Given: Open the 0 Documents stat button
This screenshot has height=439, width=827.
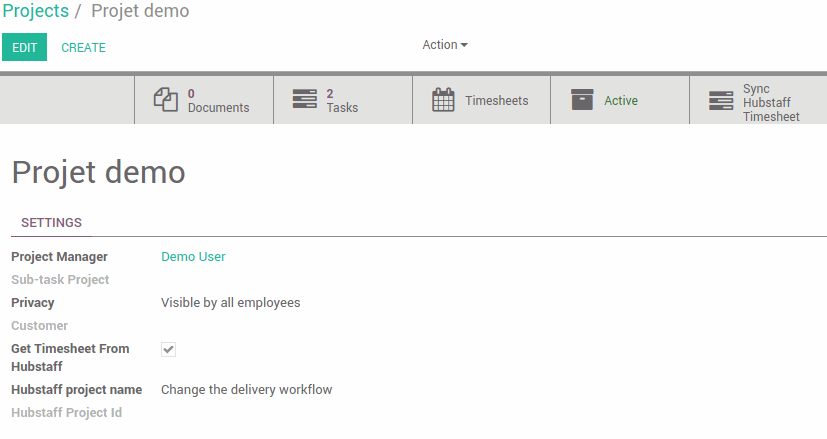Looking at the screenshot, I should (204, 100).
